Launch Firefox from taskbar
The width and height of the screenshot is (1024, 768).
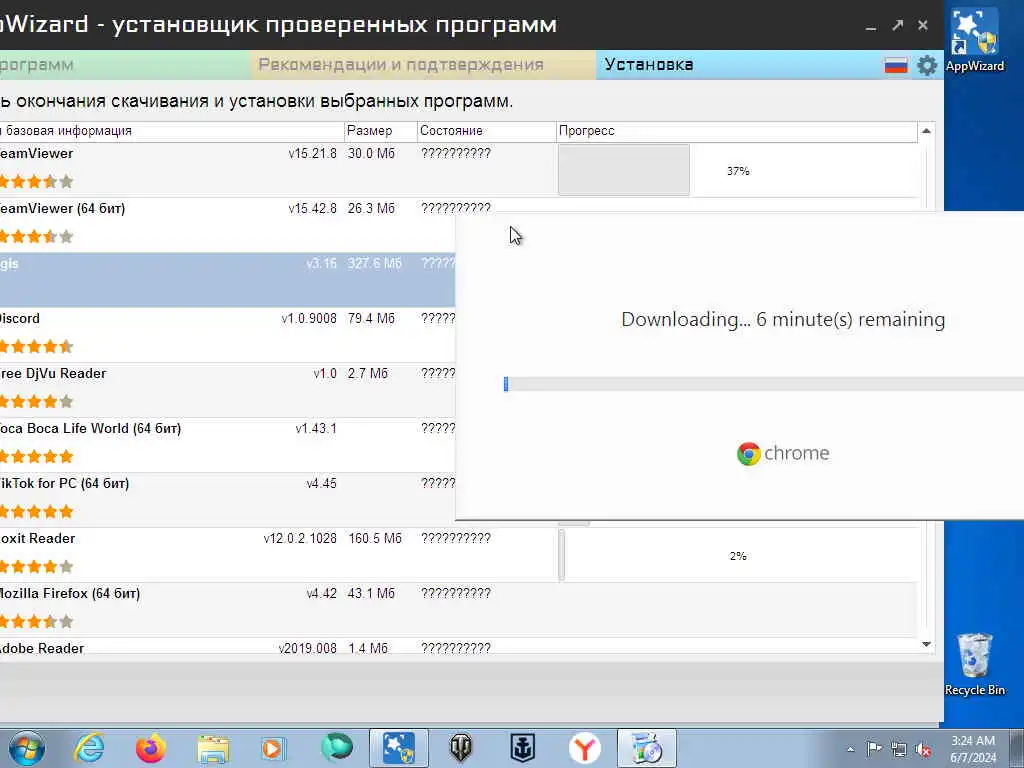click(x=151, y=748)
